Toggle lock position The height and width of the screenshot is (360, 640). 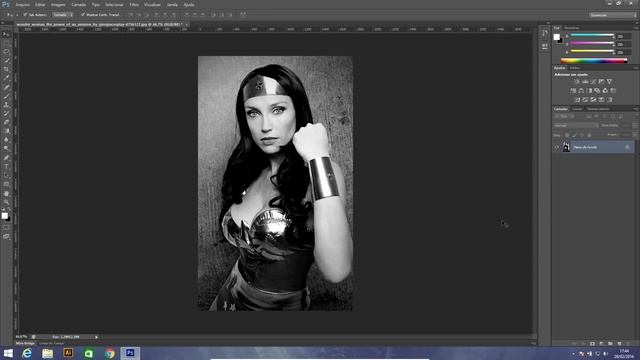tap(582, 135)
